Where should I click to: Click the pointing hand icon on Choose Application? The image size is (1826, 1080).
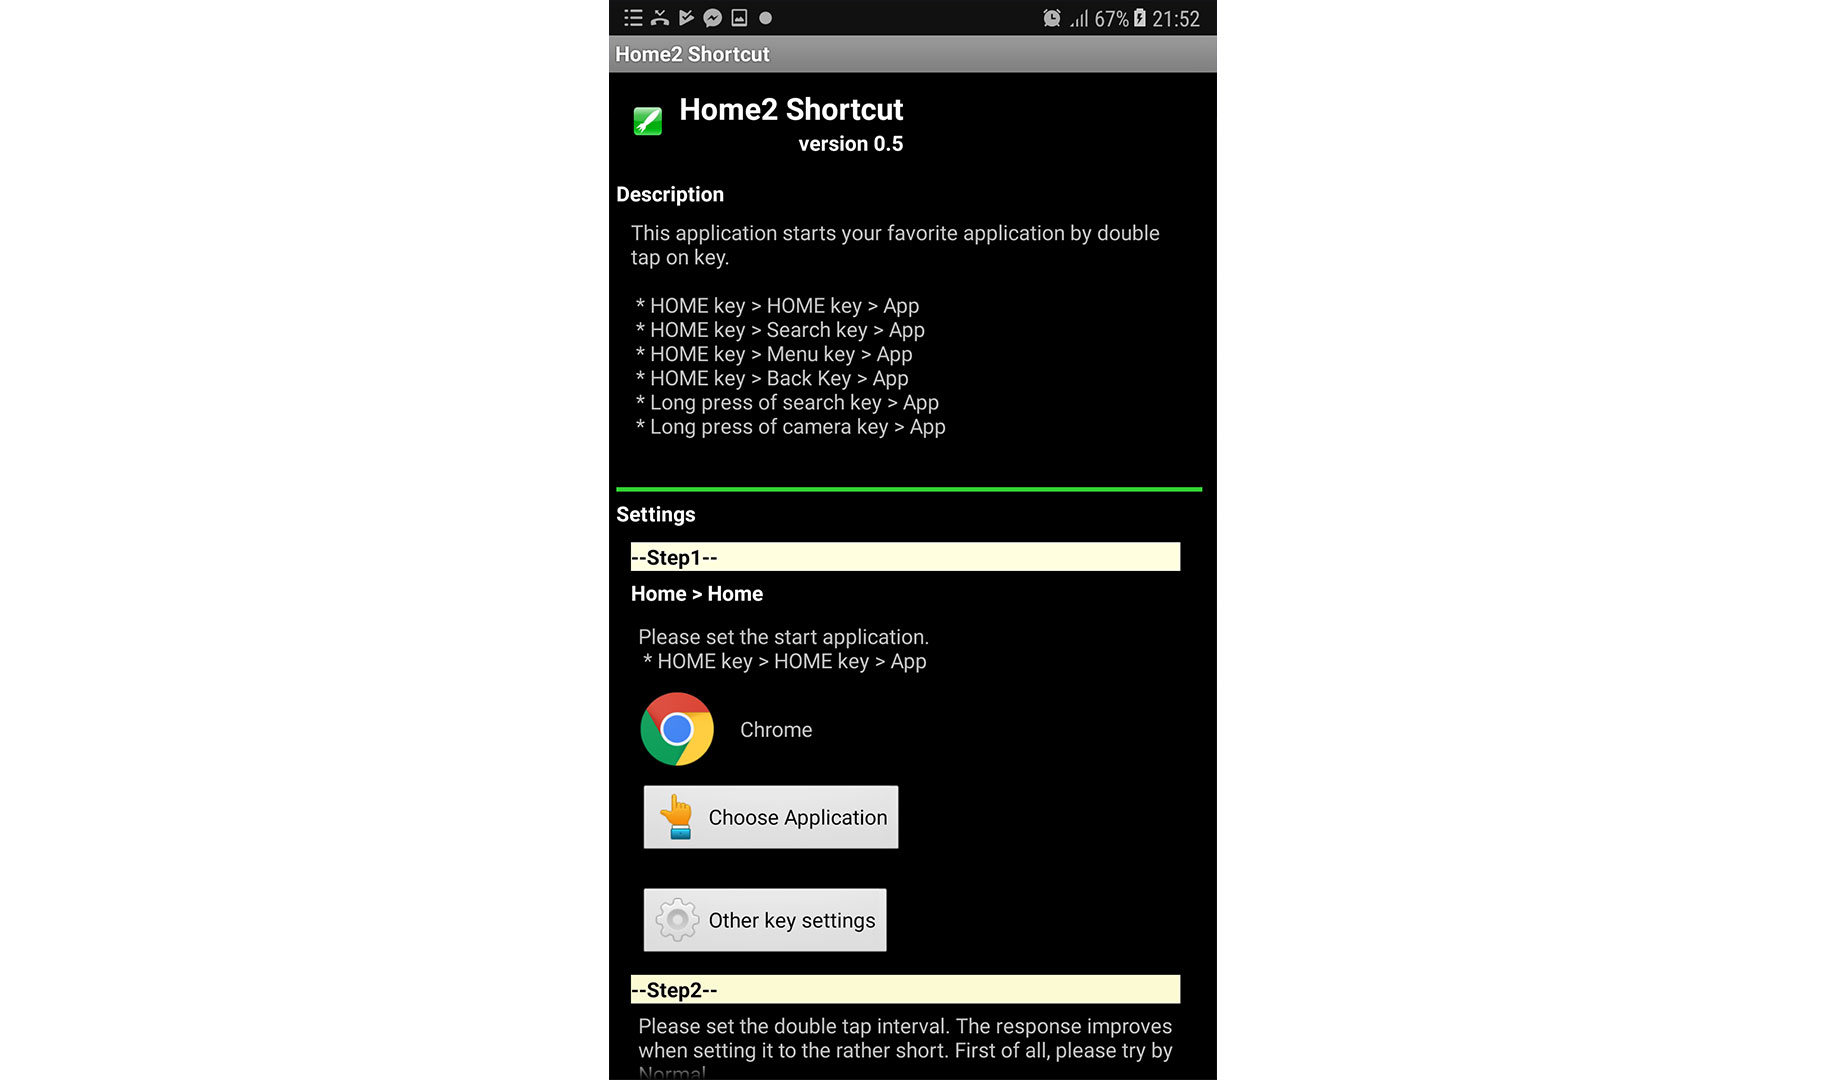click(677, 817)
